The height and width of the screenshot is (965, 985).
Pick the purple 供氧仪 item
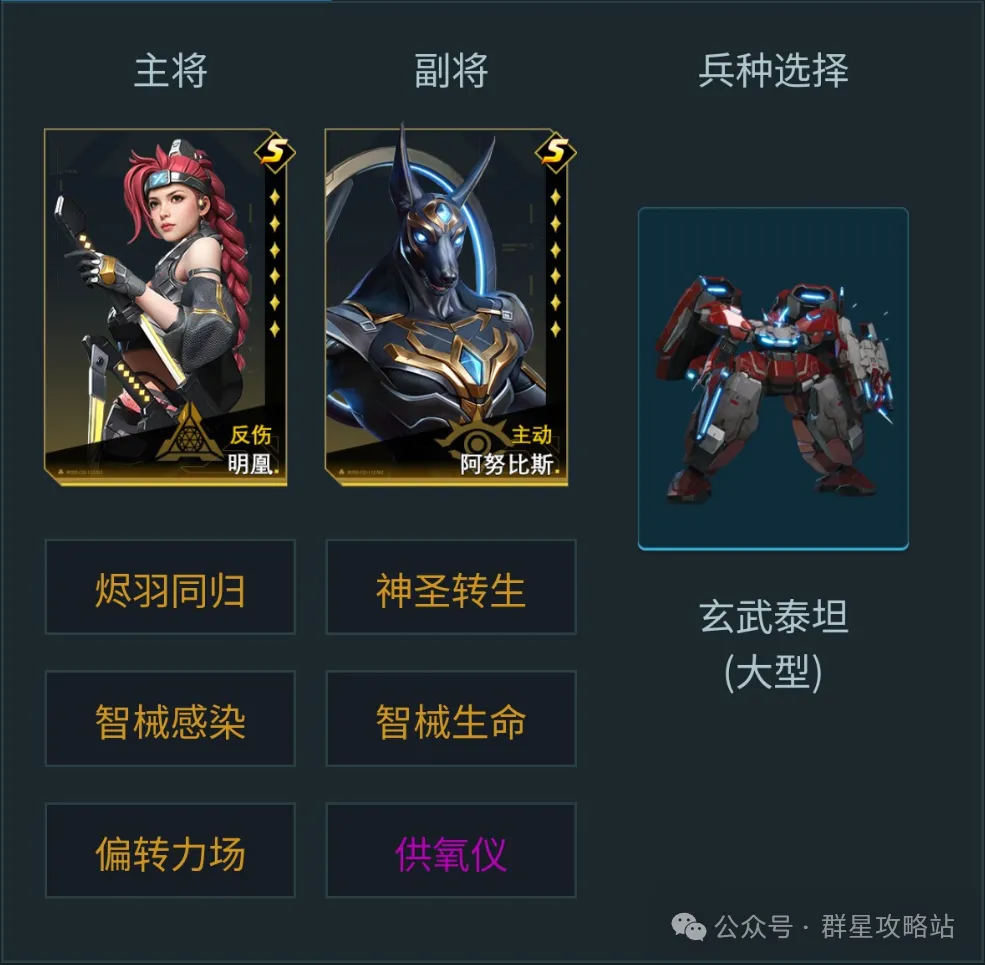click(451, 850)
